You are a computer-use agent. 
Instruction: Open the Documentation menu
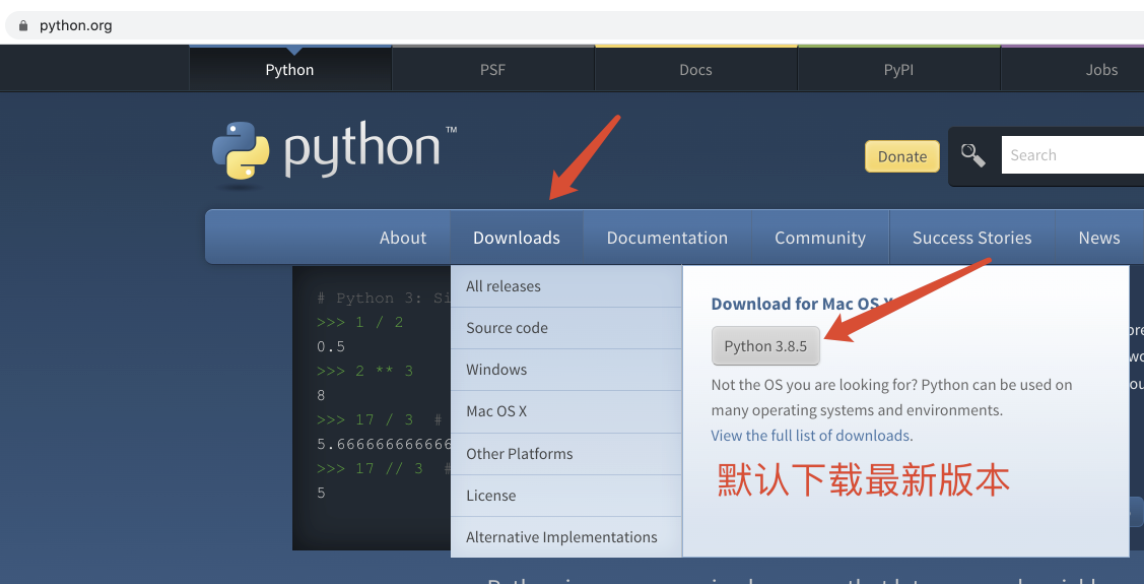667,238
